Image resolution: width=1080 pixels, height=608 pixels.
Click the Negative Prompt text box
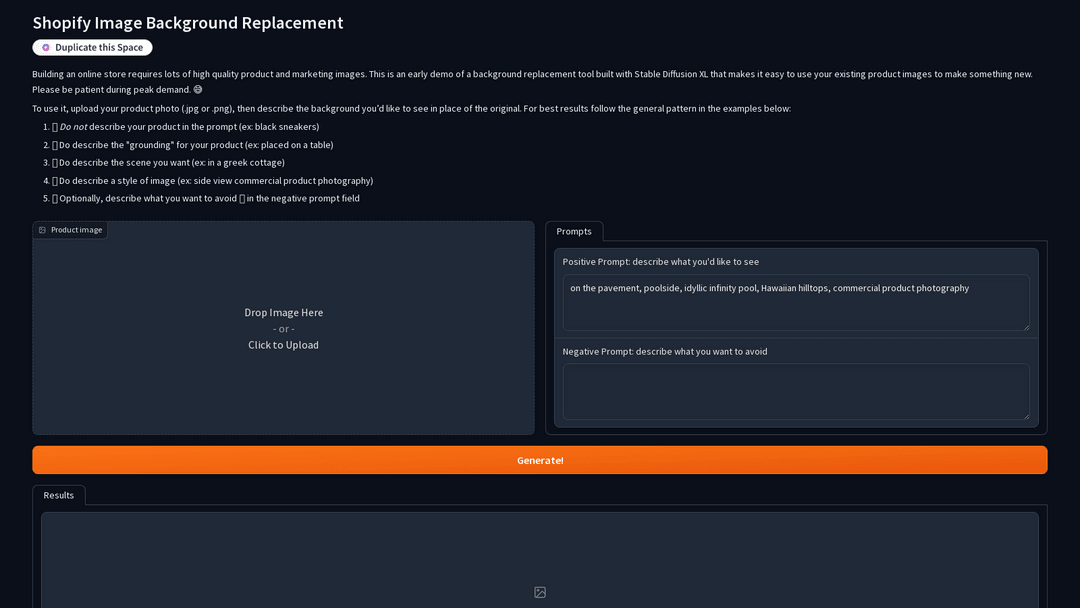click(x=796, y=392)
